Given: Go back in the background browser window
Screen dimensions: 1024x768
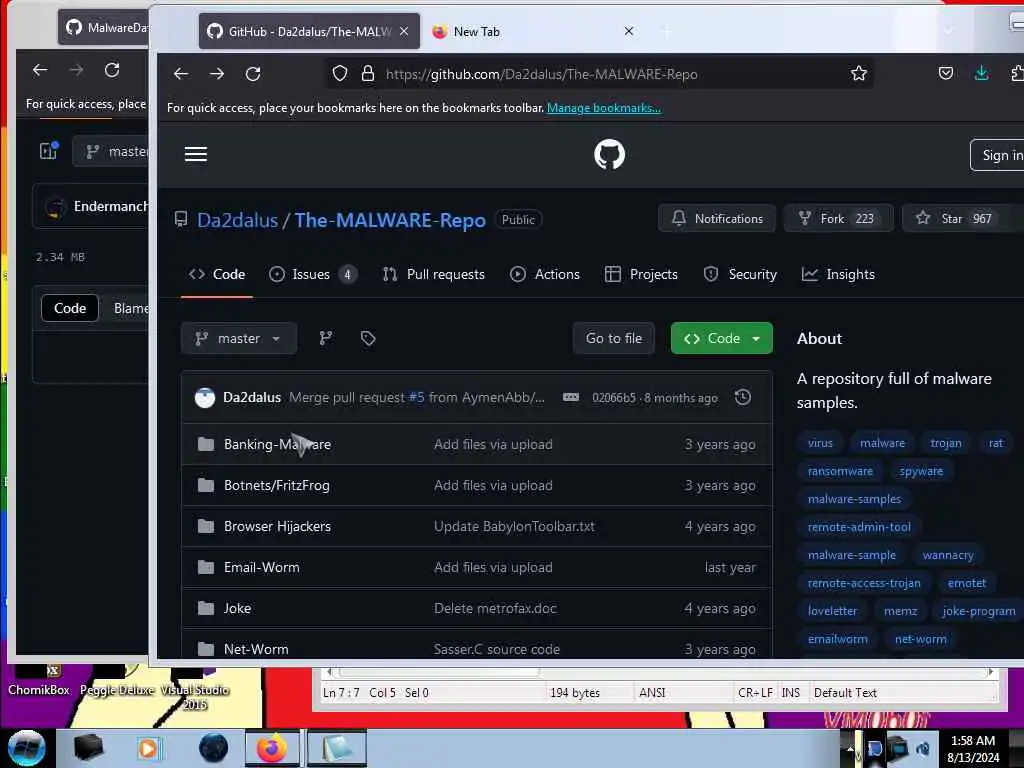Looking at the screenshot, I should [40, 70].
